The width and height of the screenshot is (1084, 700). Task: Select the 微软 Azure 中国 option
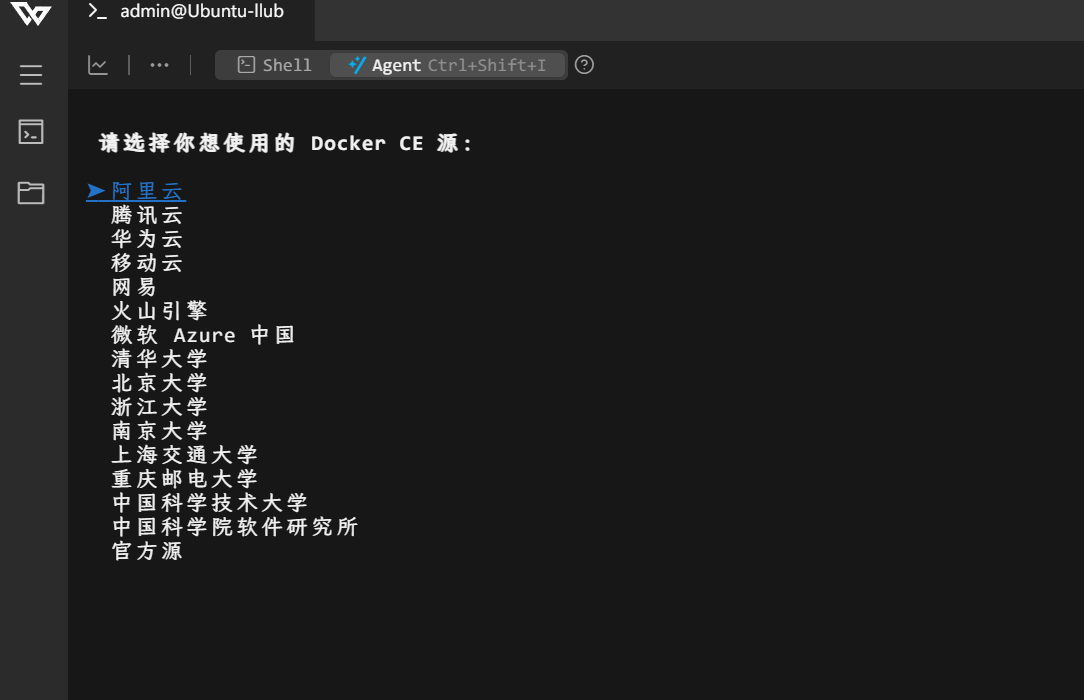pyautogui.click(x=203, y=335)
